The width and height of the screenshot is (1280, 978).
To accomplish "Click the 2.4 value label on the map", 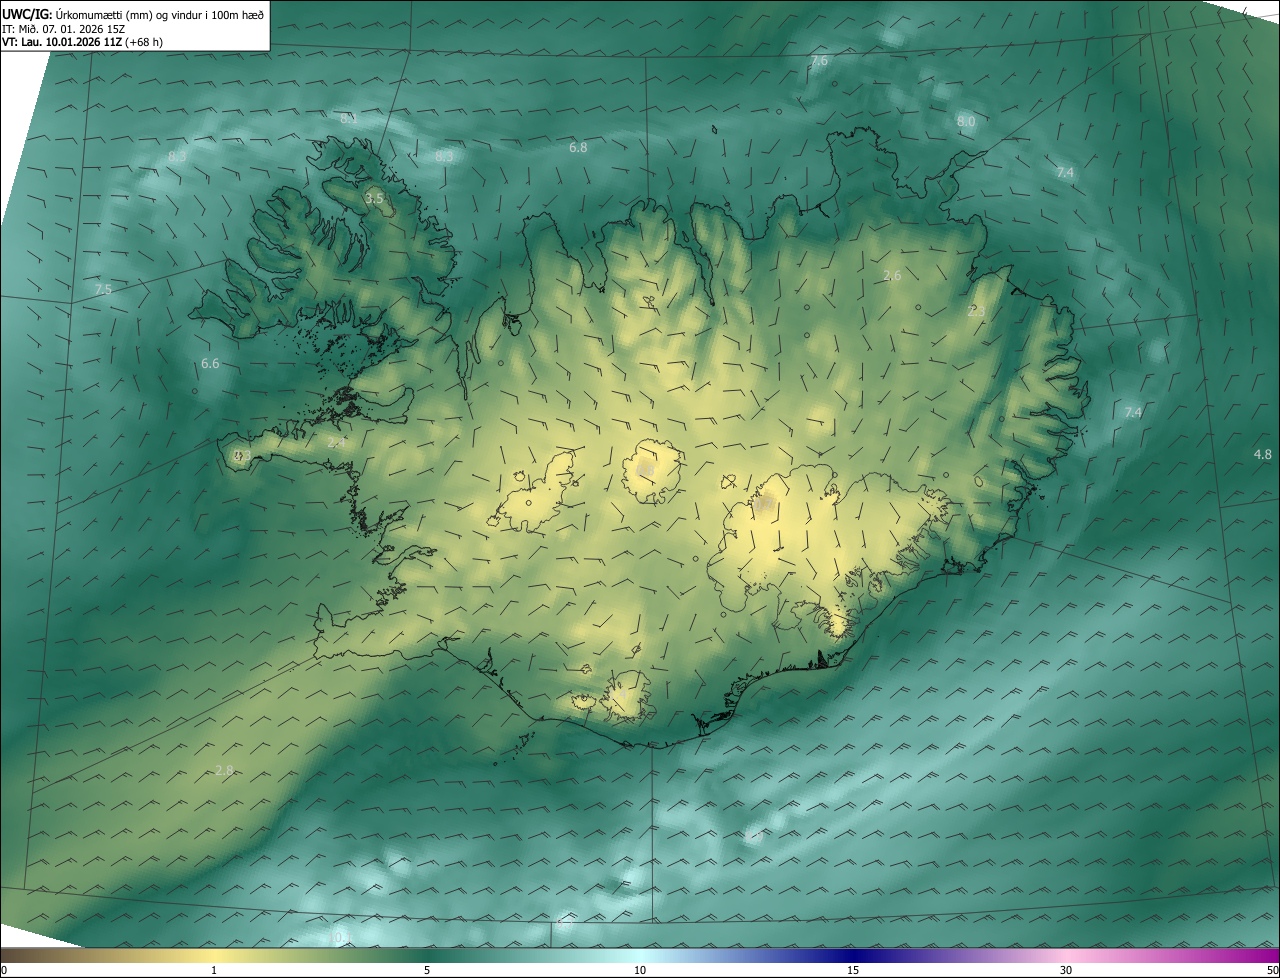I will point(337,441).
